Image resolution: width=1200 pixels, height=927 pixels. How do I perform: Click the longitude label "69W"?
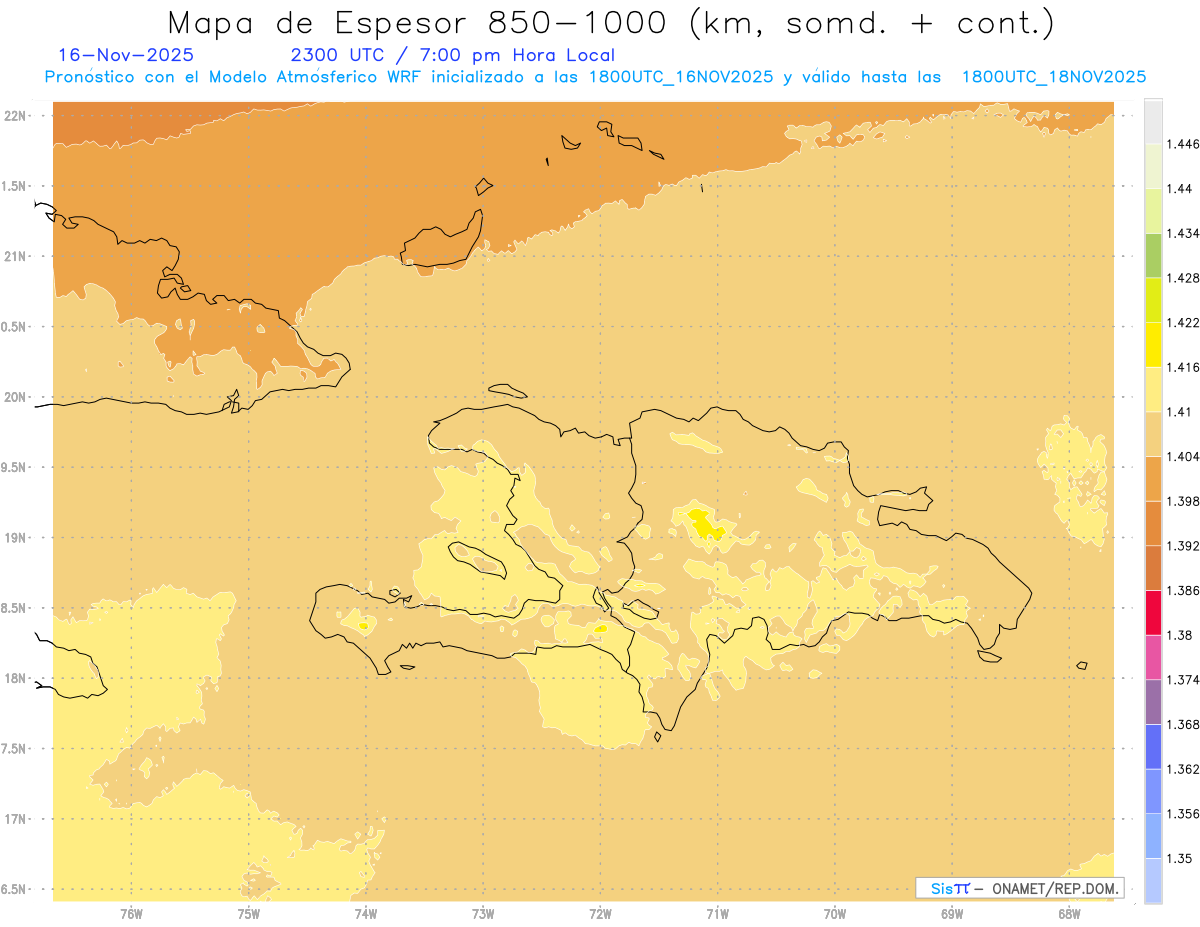click(x=952, y=914)
